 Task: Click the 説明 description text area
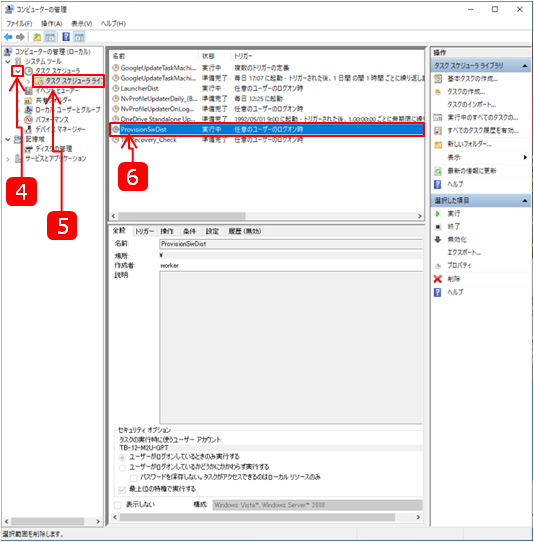[x=291, y=347]
